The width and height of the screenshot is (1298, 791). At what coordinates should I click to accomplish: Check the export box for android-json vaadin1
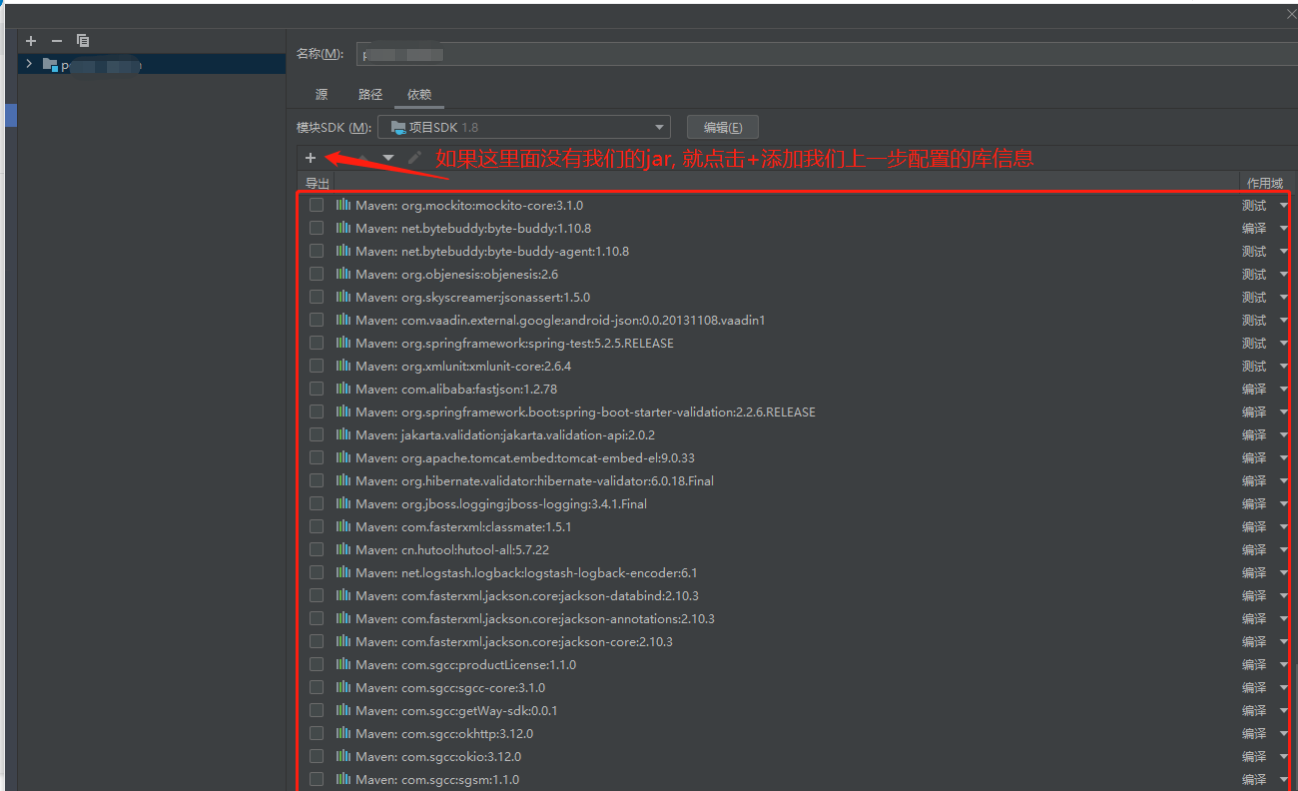coord(316,320)
